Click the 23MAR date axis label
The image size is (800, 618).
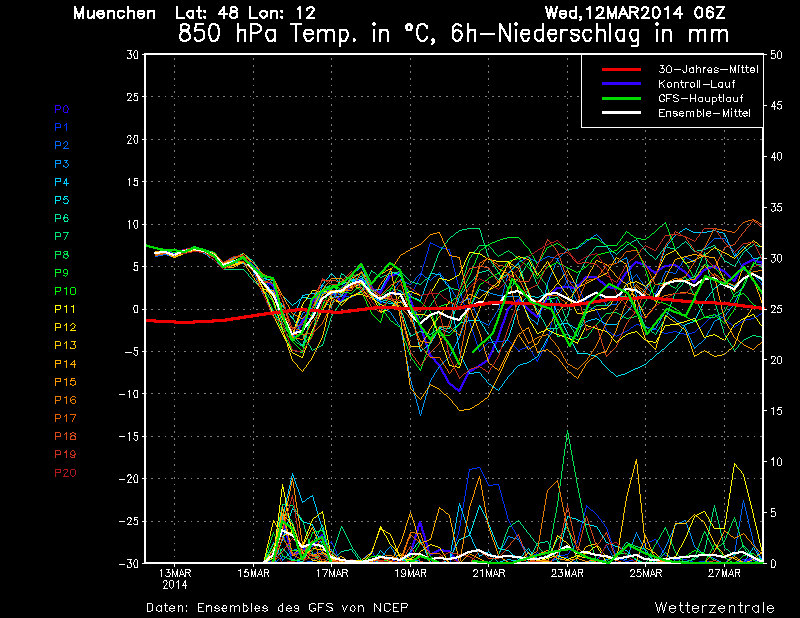(567, 574)
